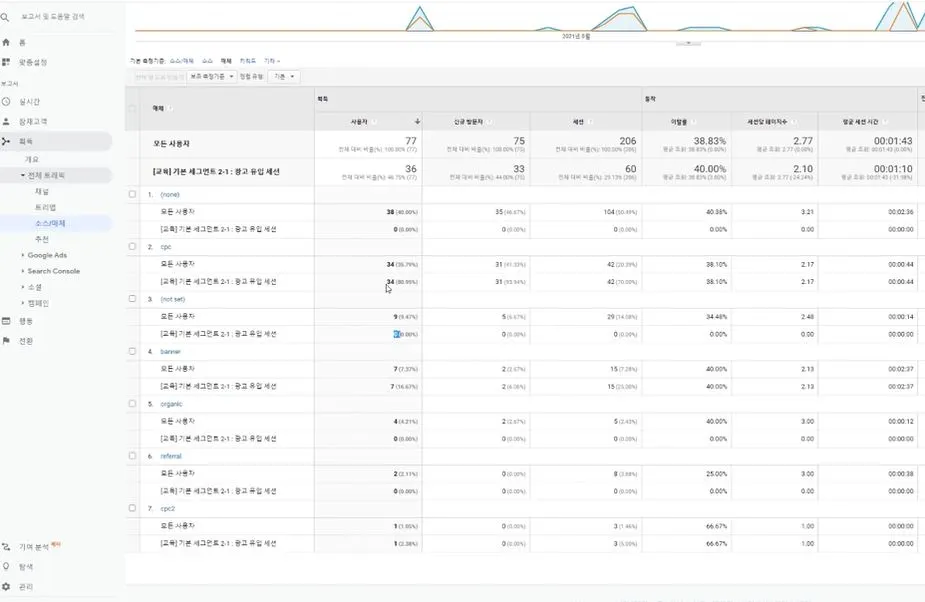Select the 추천 item in sidebar

[42, 239]
